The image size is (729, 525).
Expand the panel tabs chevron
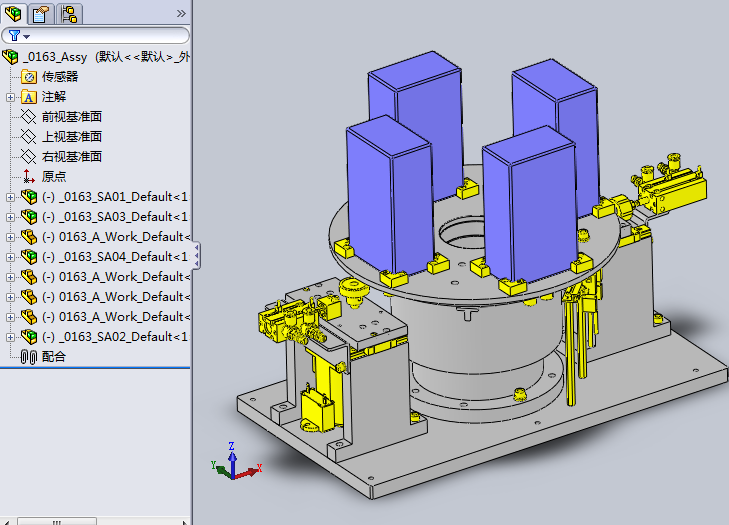181,13
